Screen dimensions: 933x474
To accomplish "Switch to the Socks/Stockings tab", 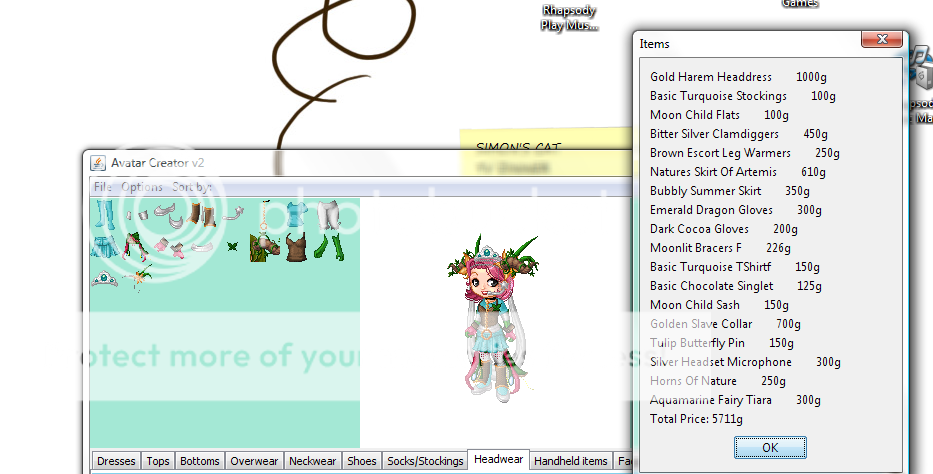I will [425, 461].
